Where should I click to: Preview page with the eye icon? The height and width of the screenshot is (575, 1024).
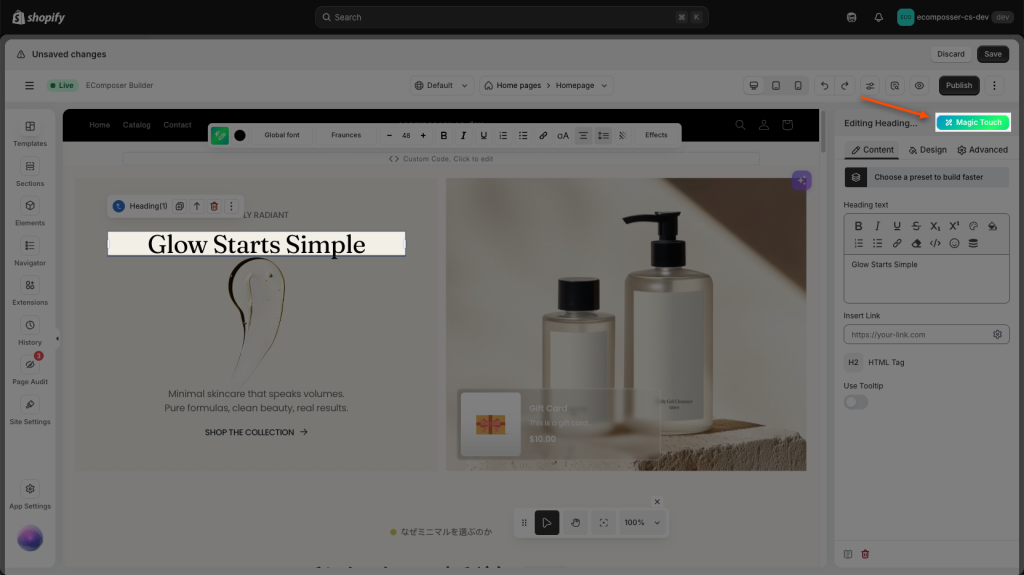(919, 86)
